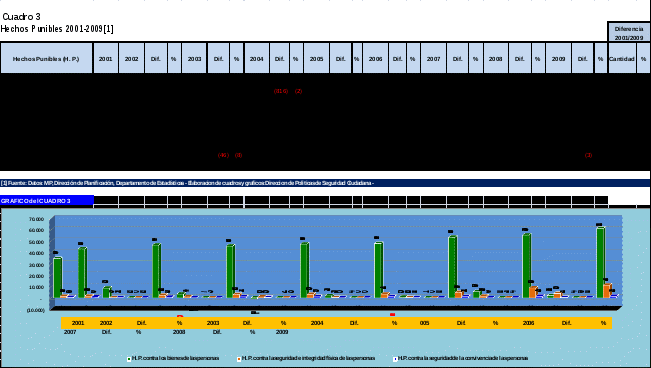Select '2007' below the orange axis band
Viewport: 651px width, 368px height.
pos(70,332)
